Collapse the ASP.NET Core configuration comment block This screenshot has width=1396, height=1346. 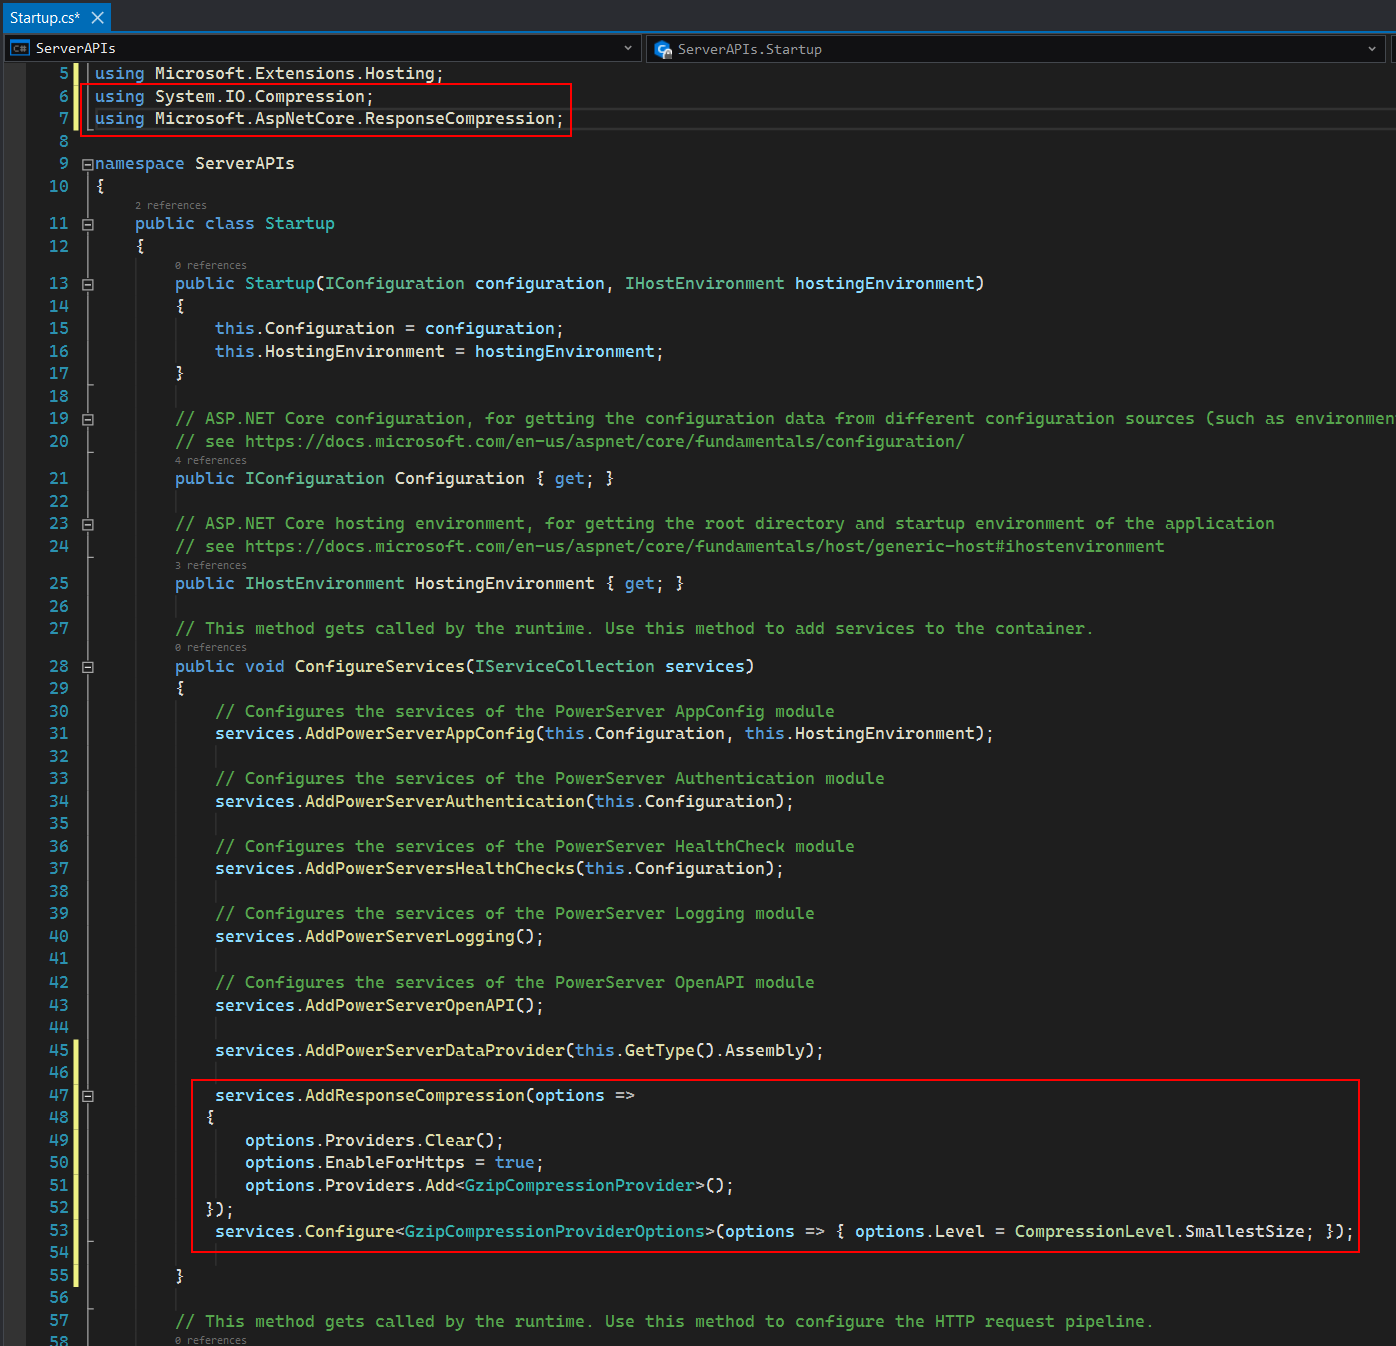87,419
